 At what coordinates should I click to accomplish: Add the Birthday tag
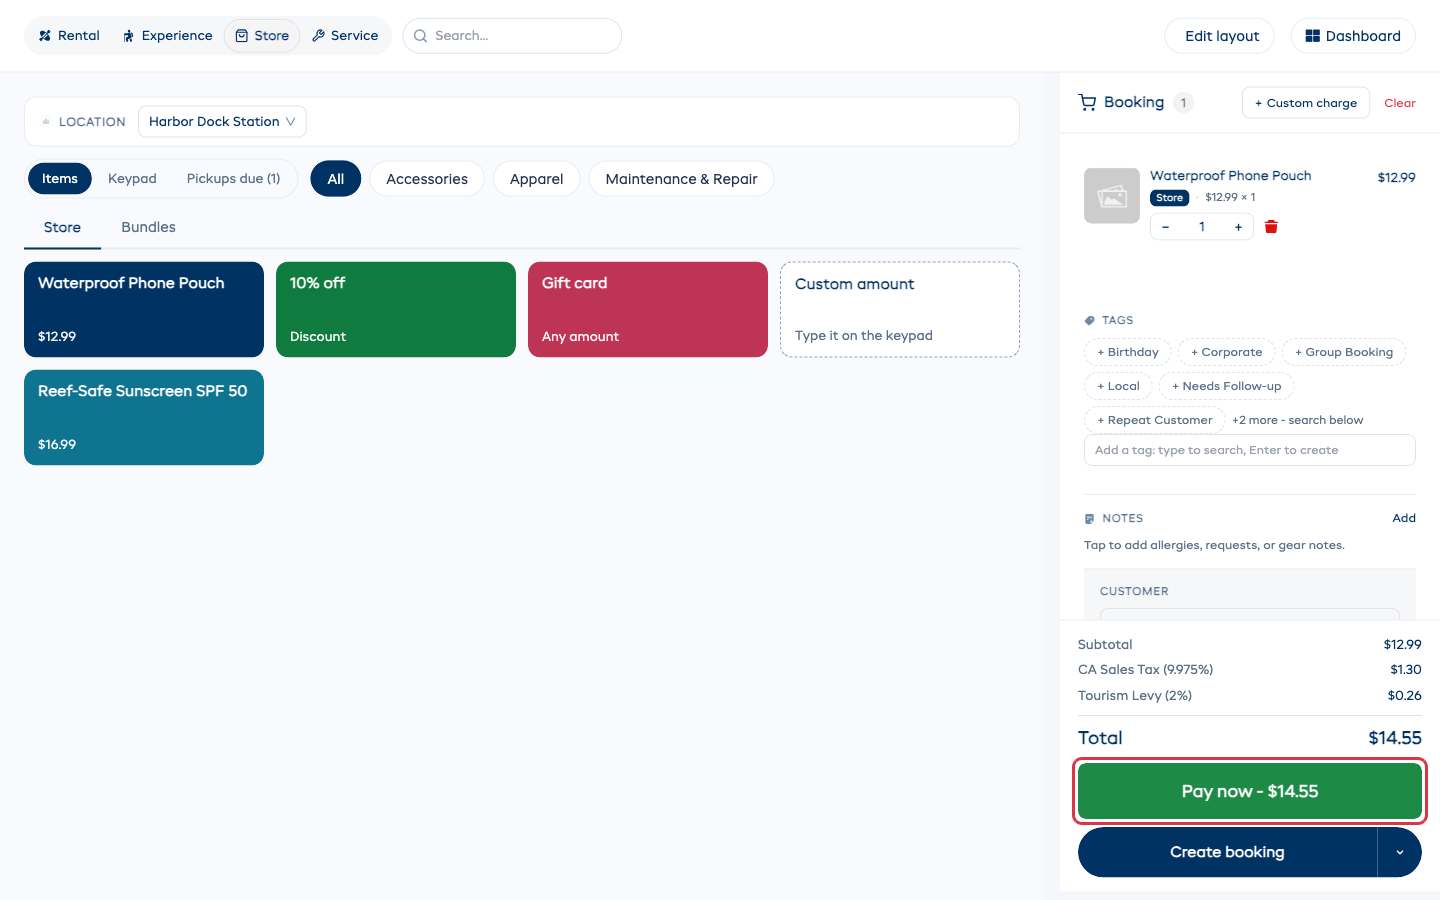pyautogui.click(x=1128, y=352)
